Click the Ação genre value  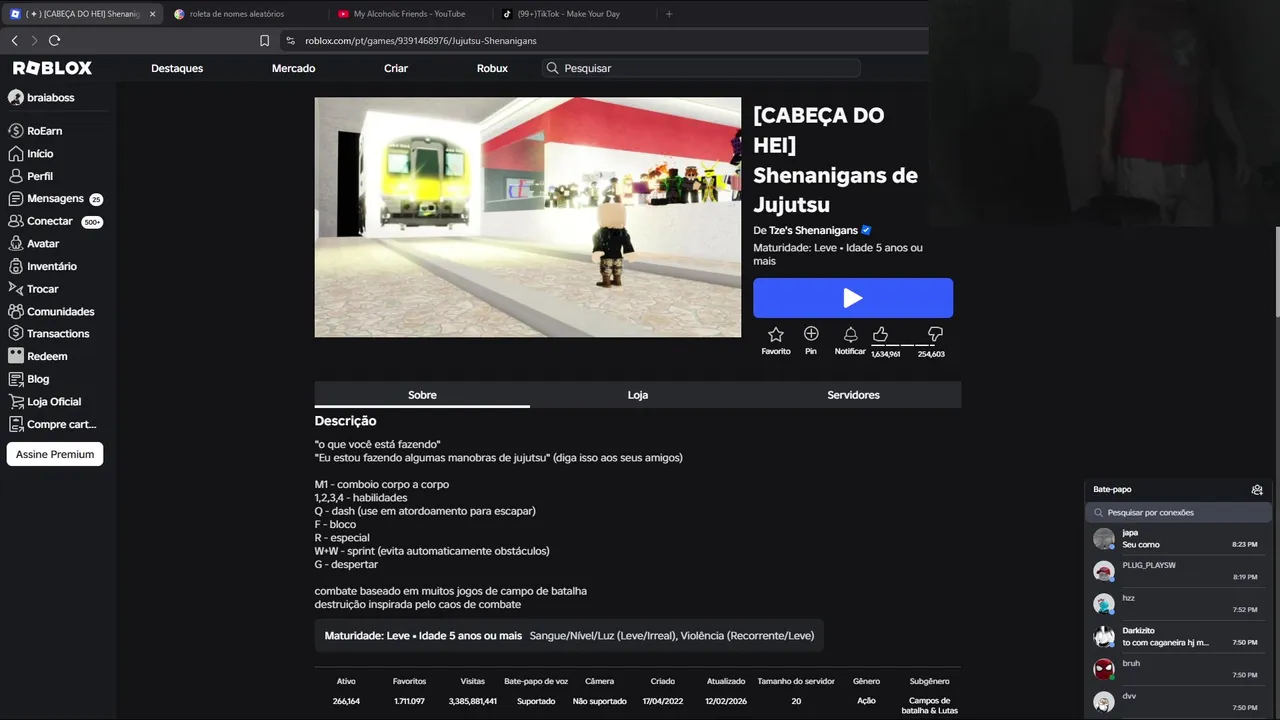(866, 701)
